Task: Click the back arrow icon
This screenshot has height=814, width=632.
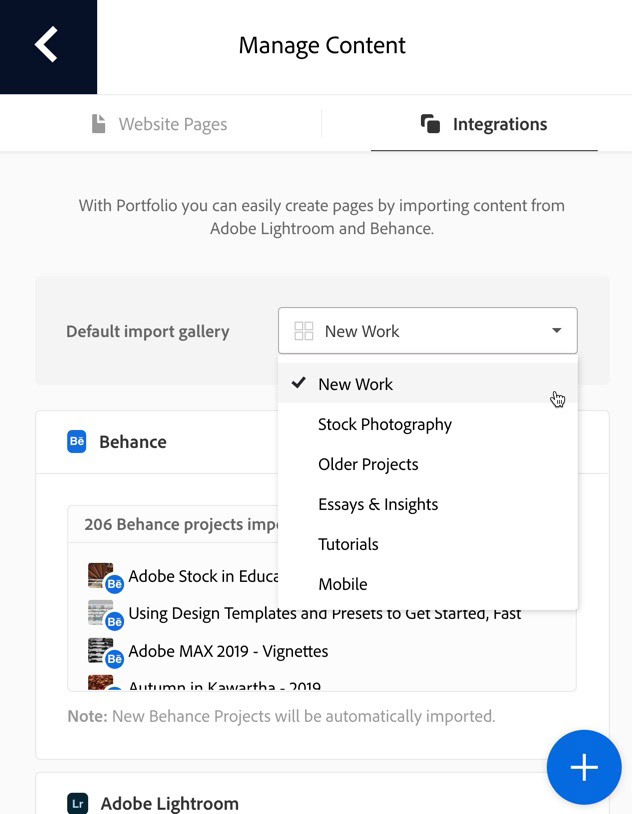Action: click(47, 45)
